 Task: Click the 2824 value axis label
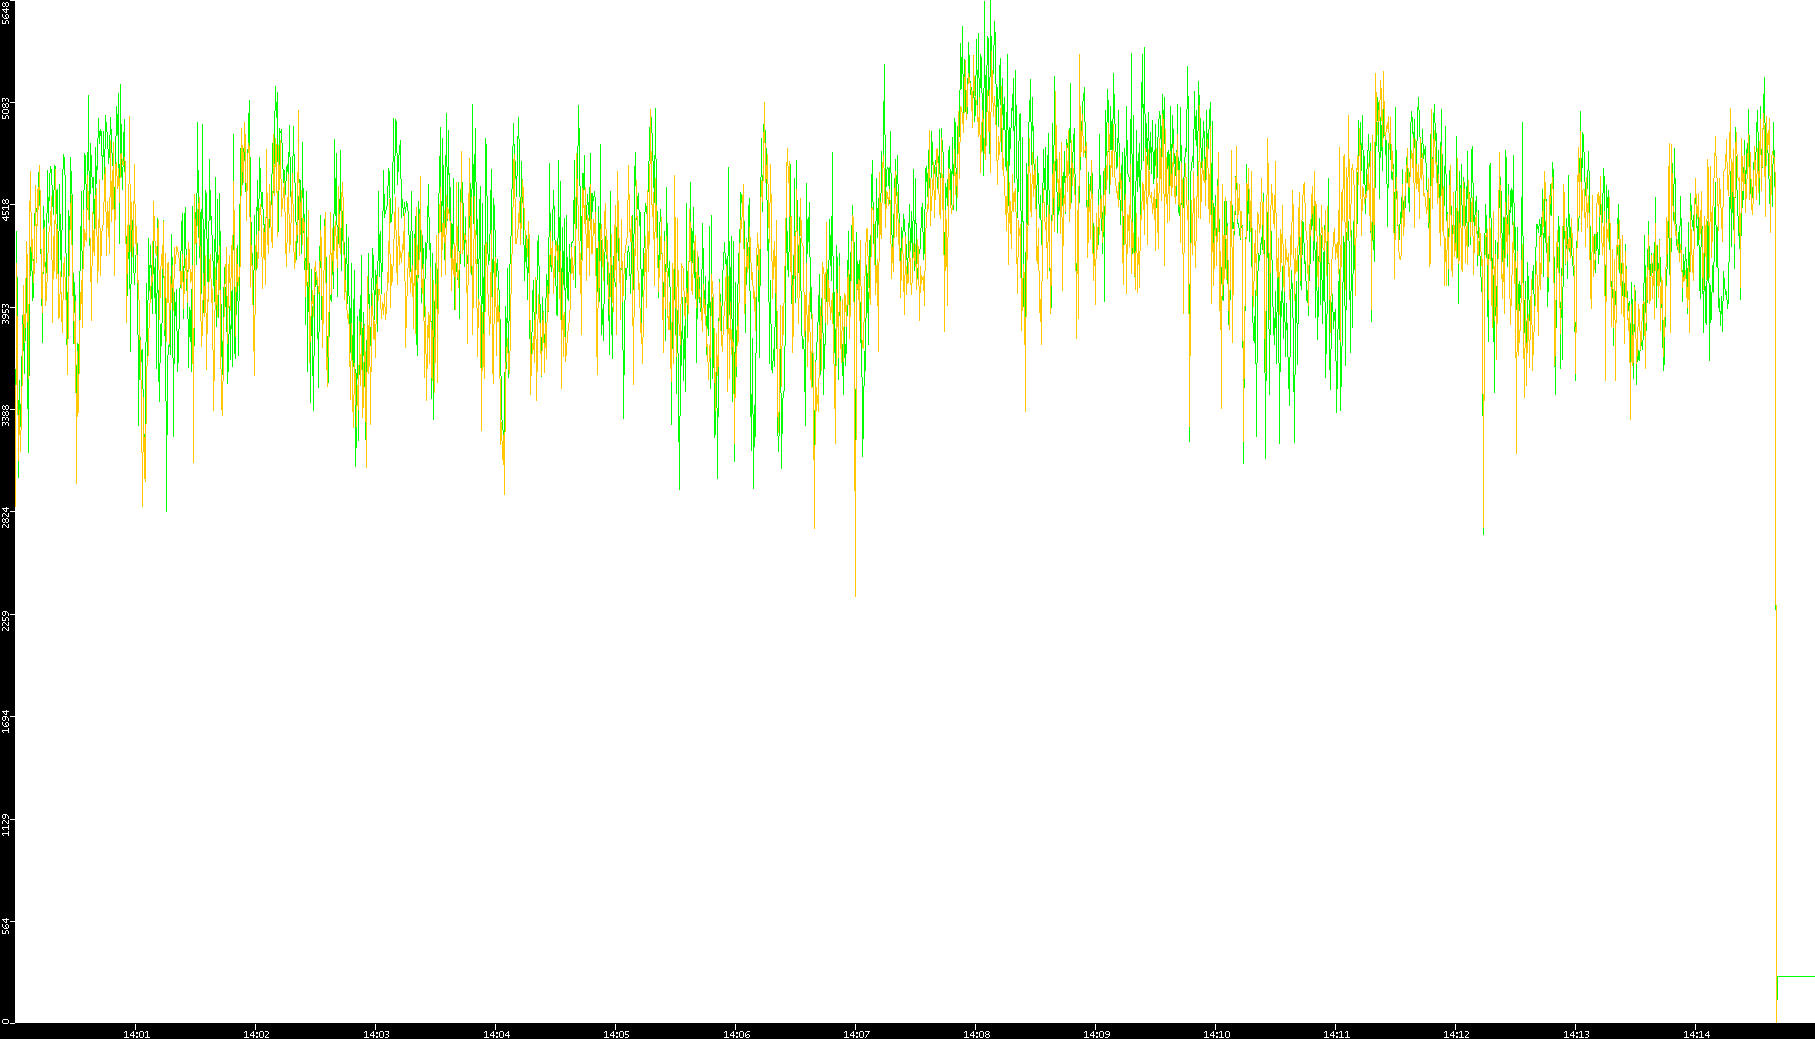(6, 518)
